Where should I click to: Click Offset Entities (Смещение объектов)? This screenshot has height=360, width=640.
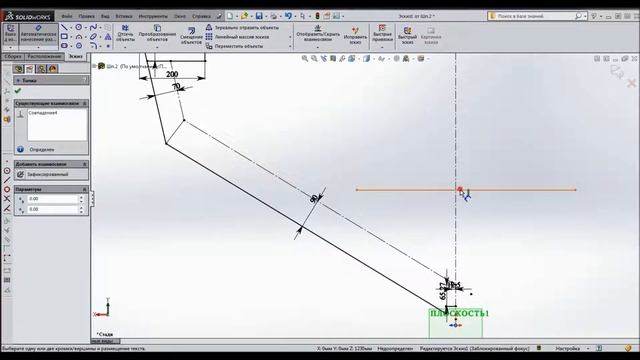[x=191, y=36]
